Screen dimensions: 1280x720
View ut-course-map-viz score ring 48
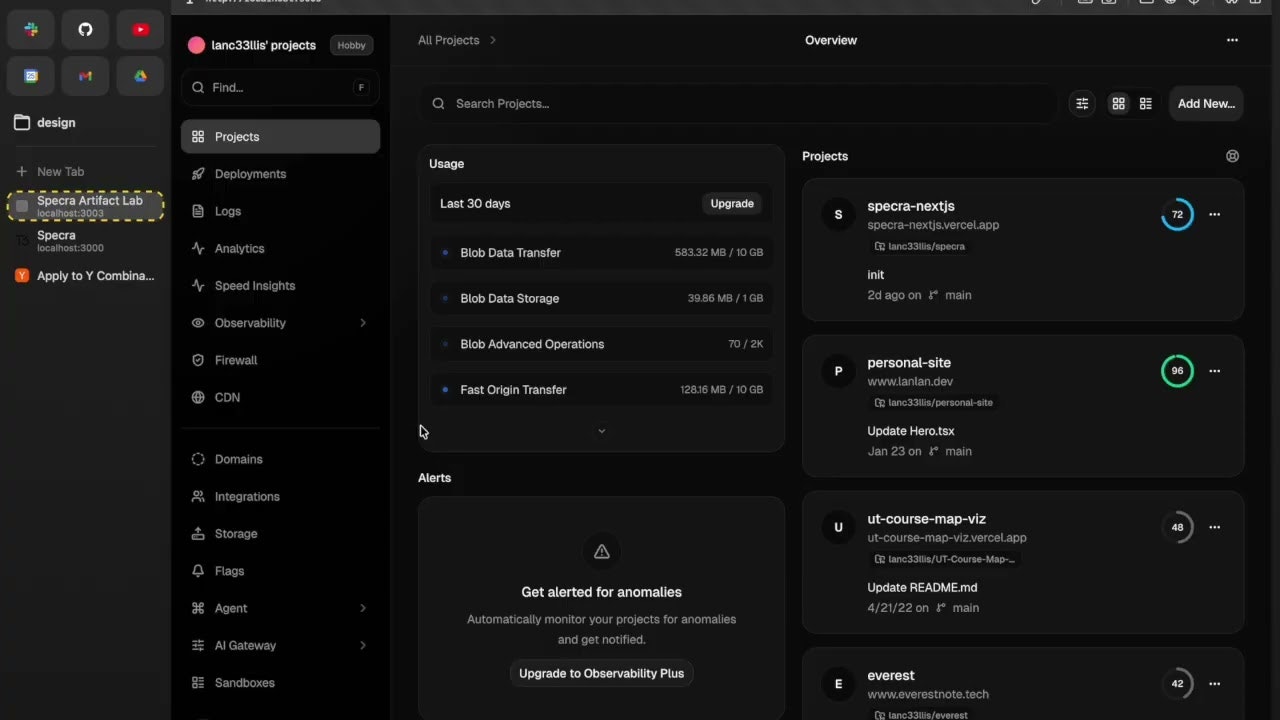1177,527
